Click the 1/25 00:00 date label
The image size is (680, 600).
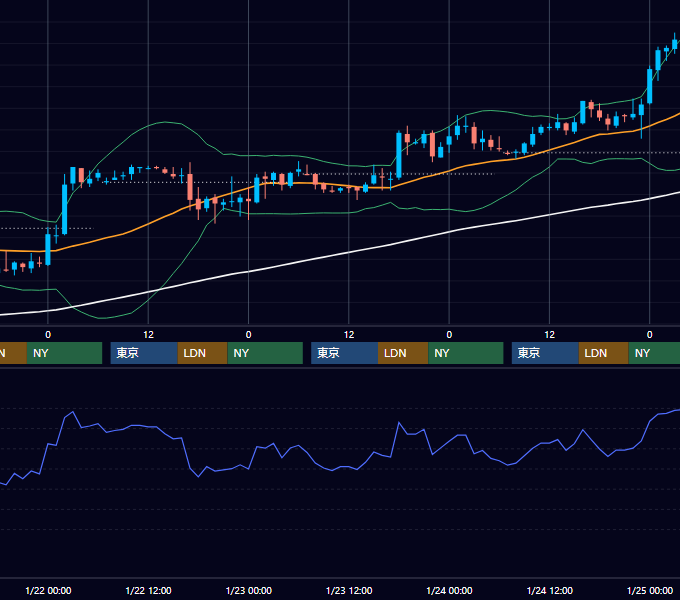(x=650, y=590)
